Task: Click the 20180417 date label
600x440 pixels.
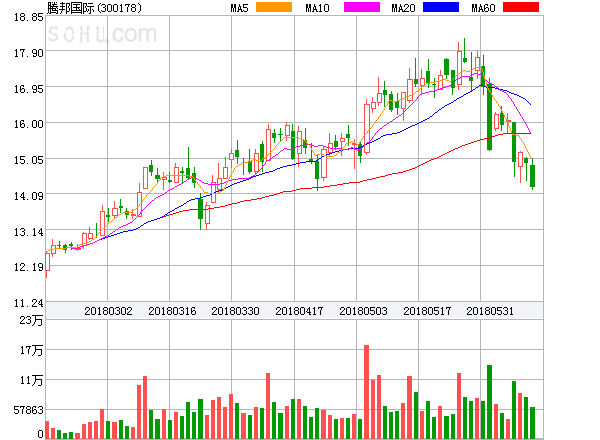Action: pyautogui.click(x=299, y=311)
